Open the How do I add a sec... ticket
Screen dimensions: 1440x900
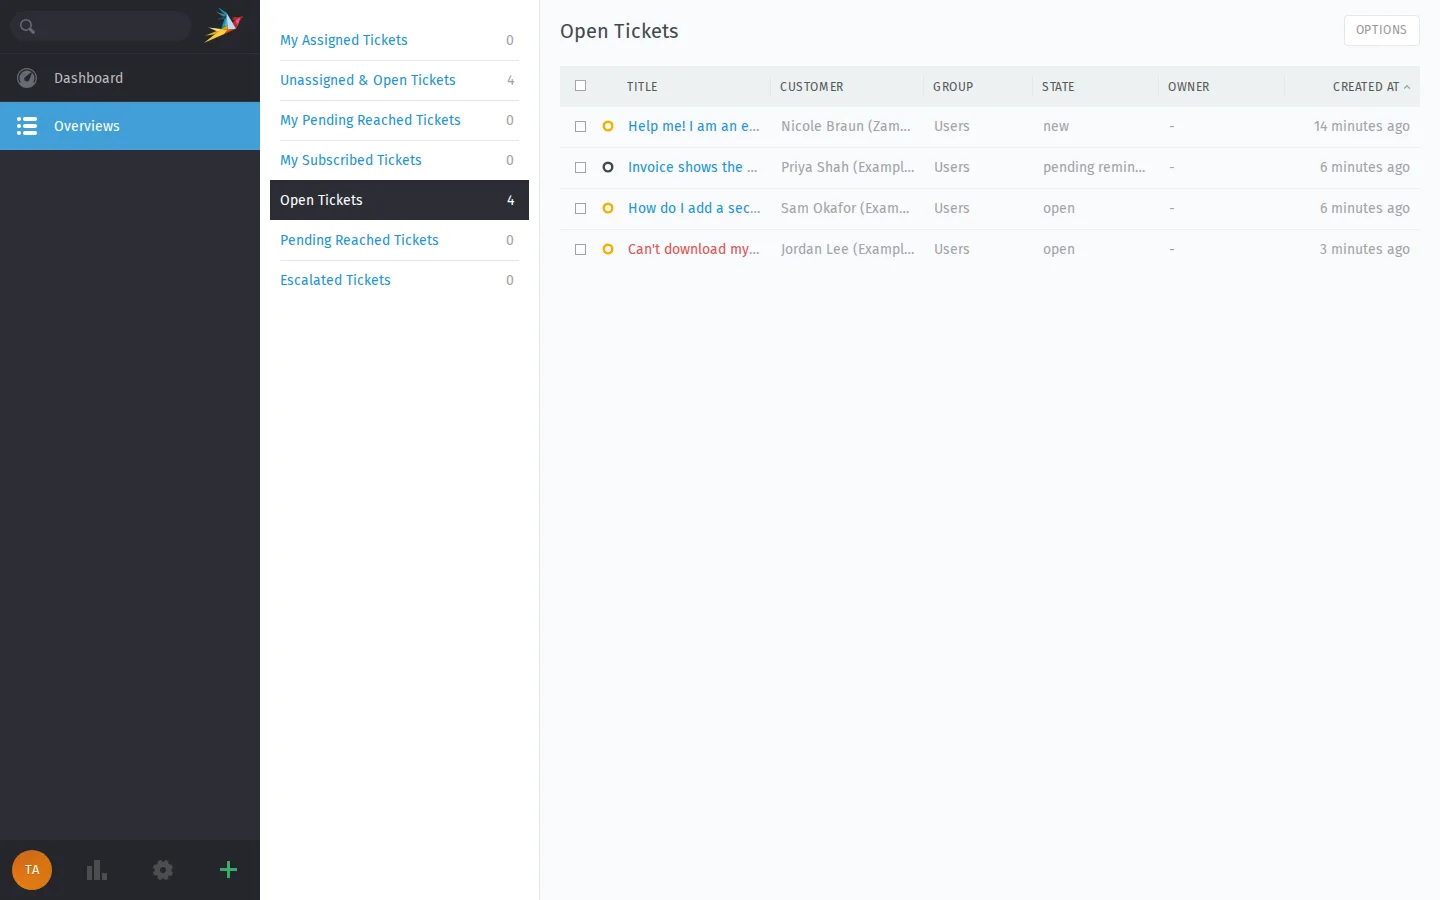pos(694,208)
